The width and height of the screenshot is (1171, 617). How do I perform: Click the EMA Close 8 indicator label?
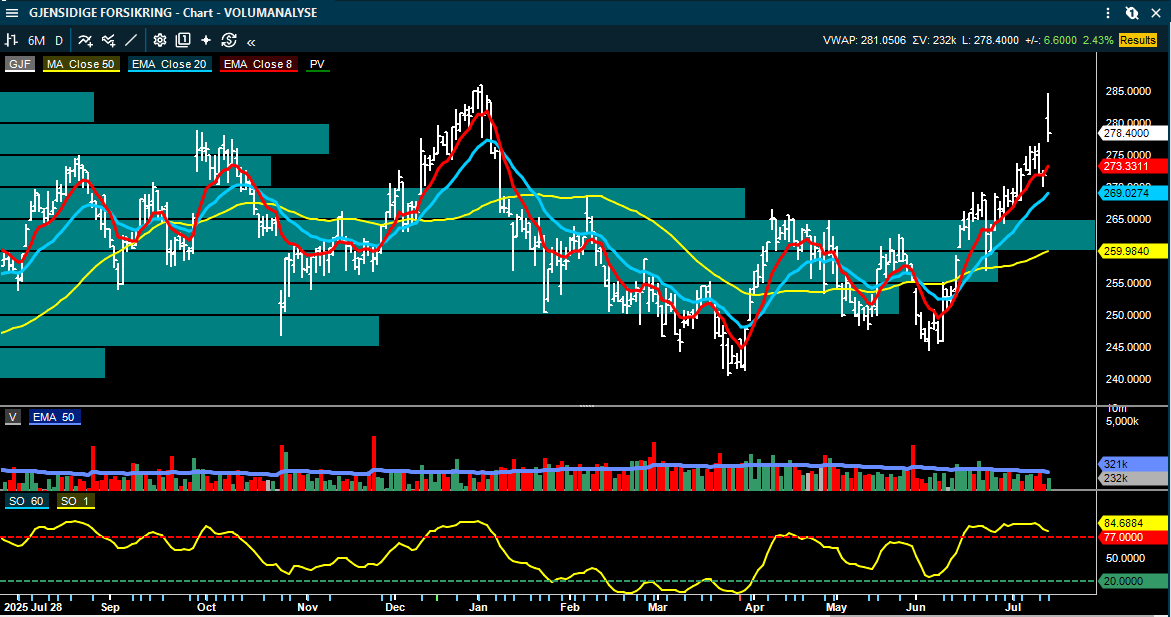258,64
